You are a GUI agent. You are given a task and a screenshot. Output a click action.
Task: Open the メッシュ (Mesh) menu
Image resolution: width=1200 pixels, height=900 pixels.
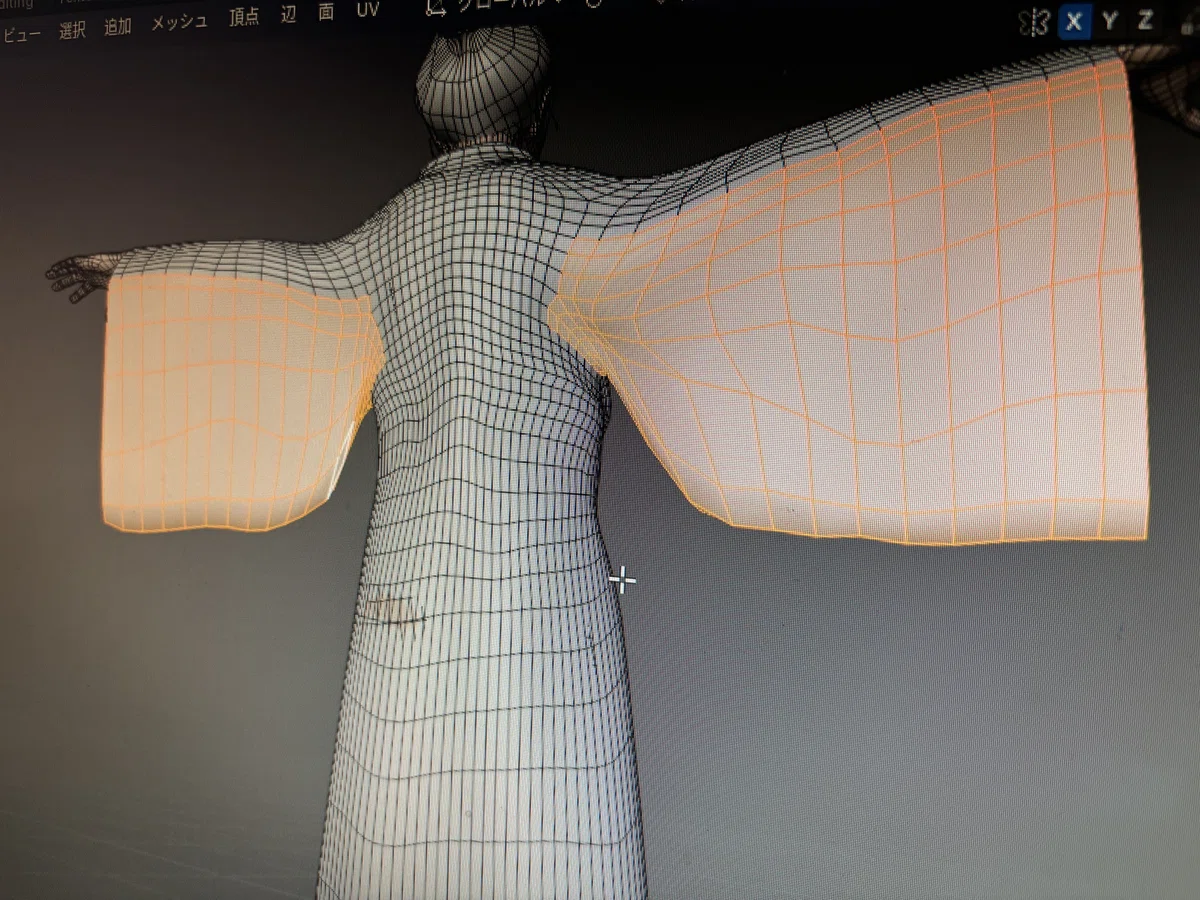click(x=180, y=22)
